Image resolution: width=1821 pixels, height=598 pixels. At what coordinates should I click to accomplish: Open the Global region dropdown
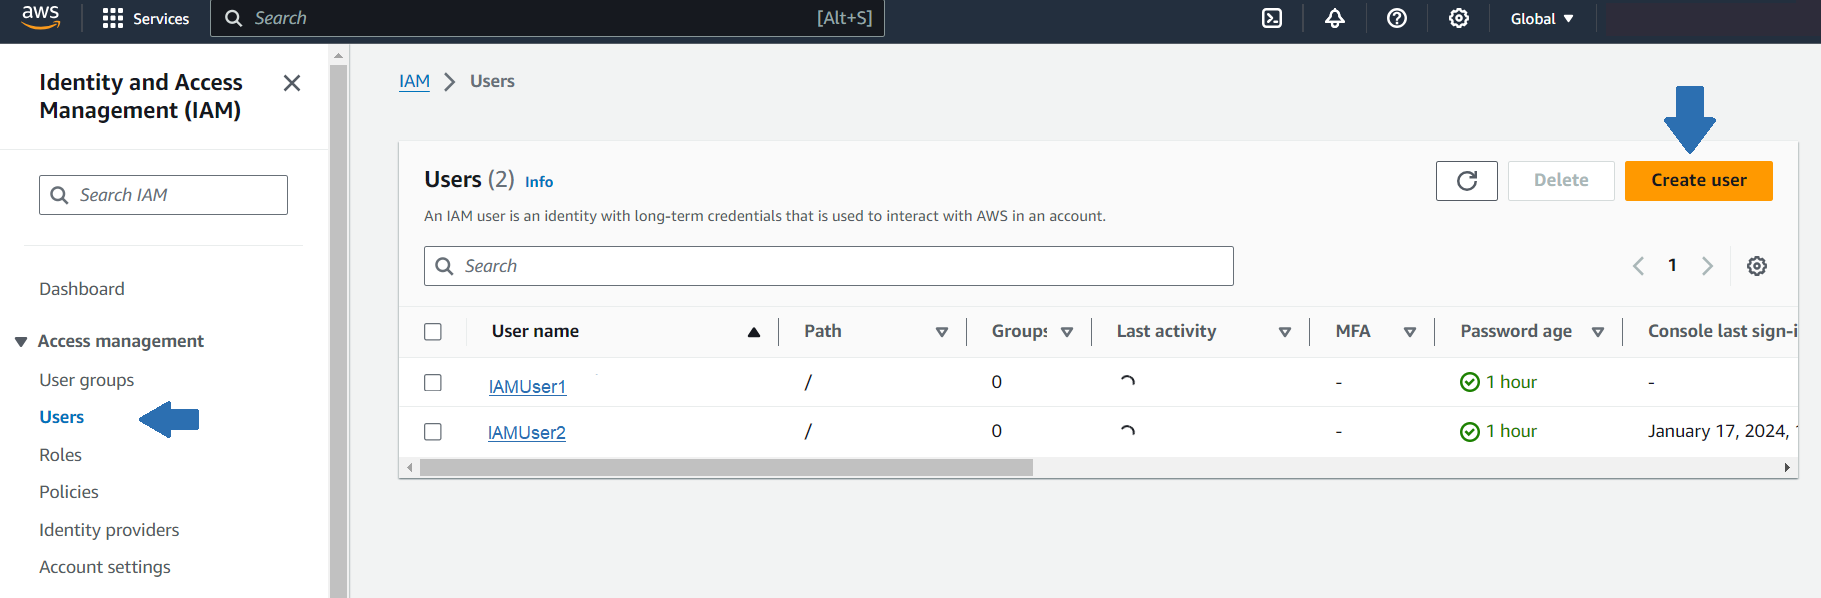[x=1542, y=18]
